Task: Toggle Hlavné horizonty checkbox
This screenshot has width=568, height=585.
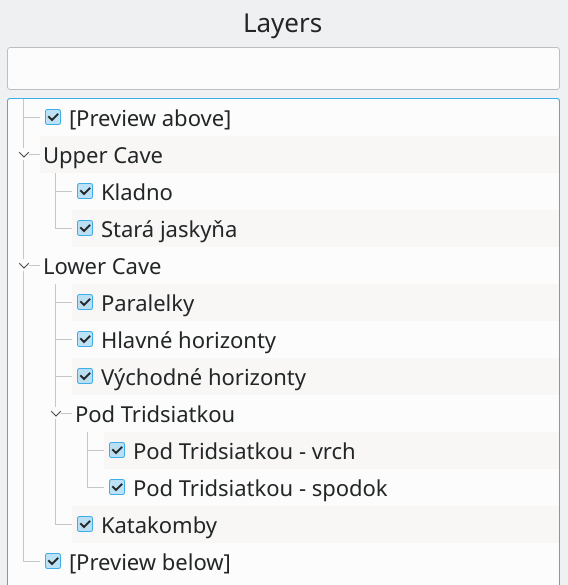Action: (85, 340)
